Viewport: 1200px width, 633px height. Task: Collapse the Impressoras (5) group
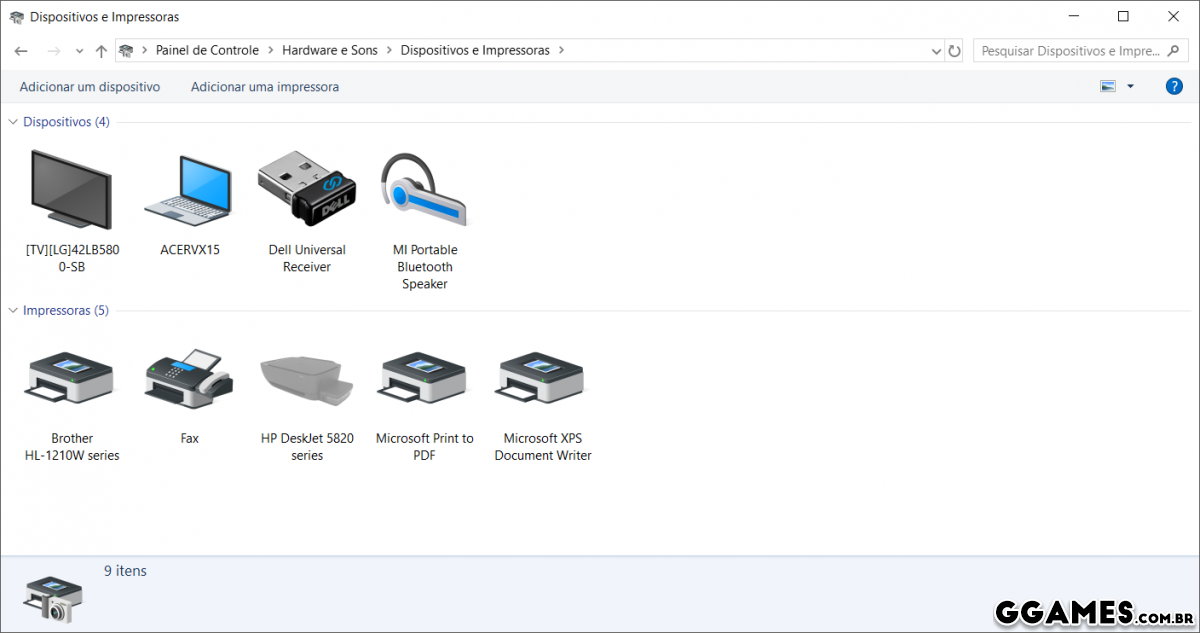tap(13, 311)
